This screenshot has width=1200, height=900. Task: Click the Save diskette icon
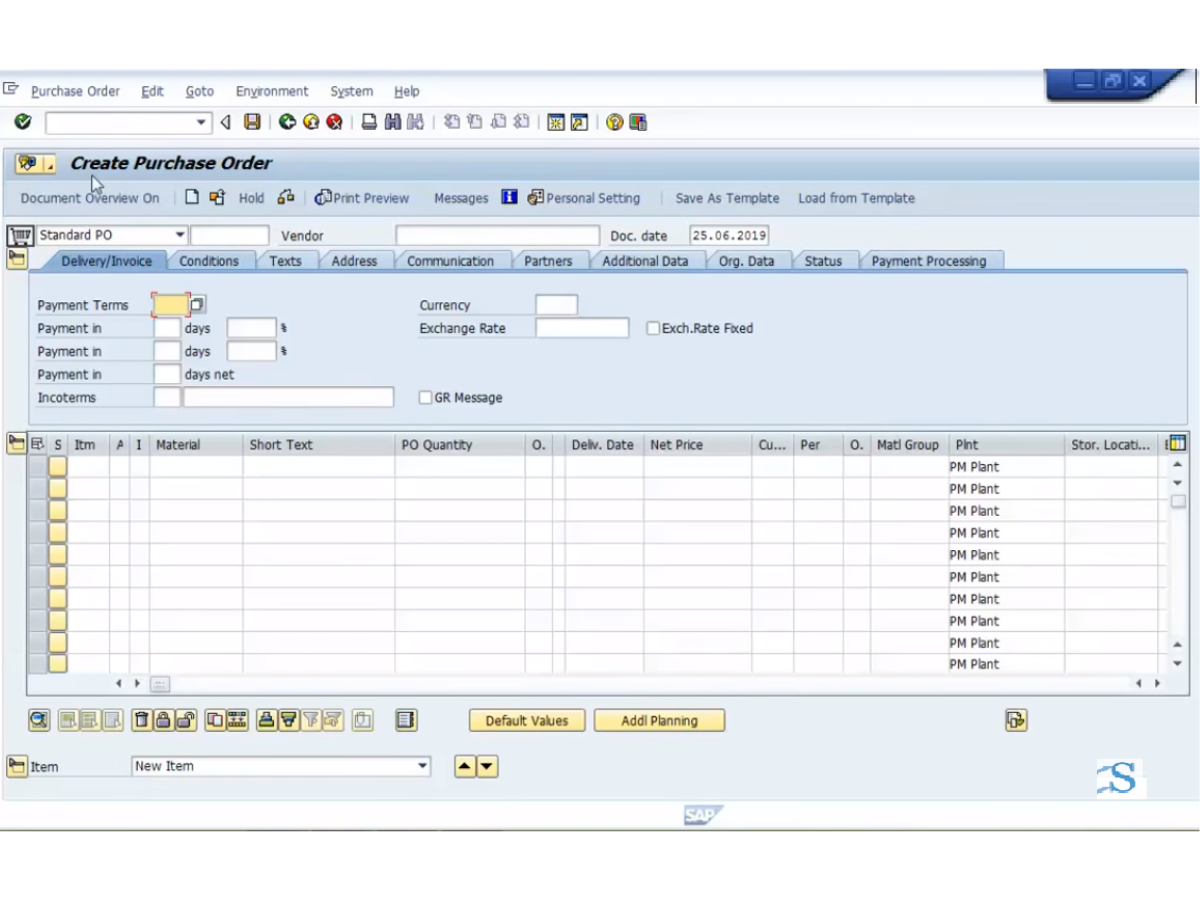pyautogui.click(x=252, y=122)
